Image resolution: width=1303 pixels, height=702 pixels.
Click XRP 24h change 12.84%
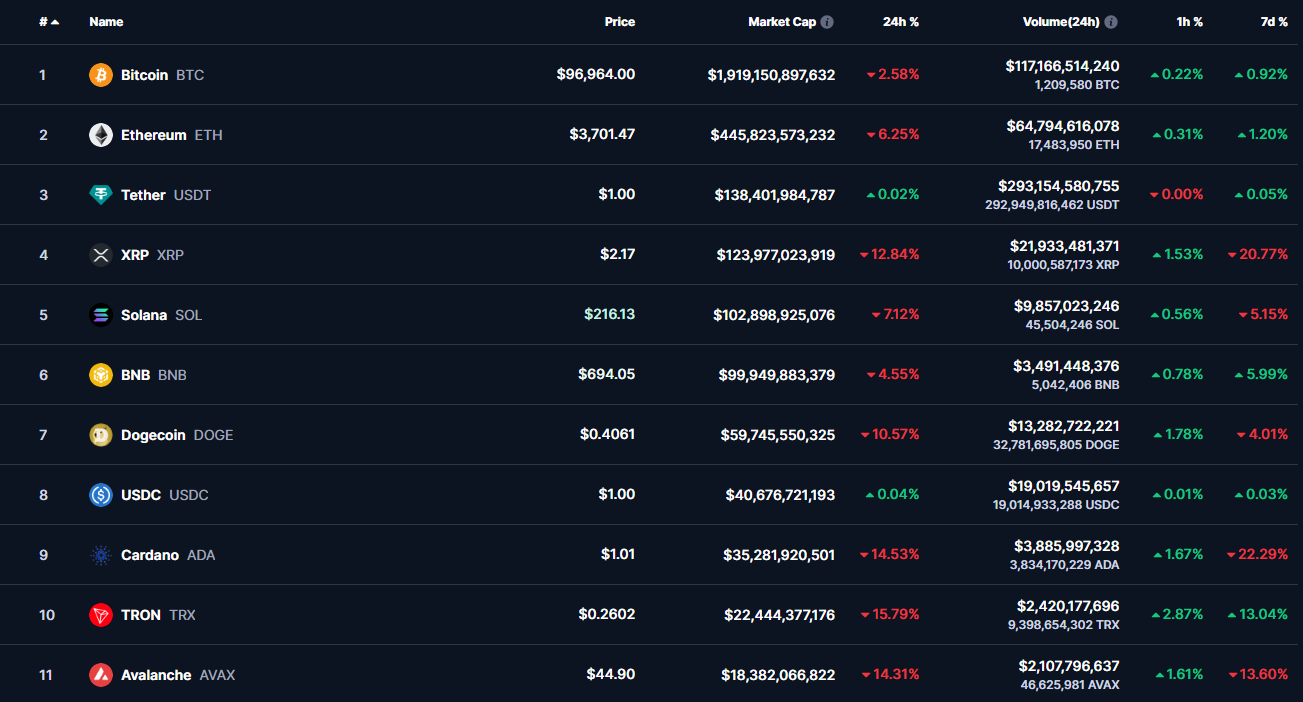890,255
